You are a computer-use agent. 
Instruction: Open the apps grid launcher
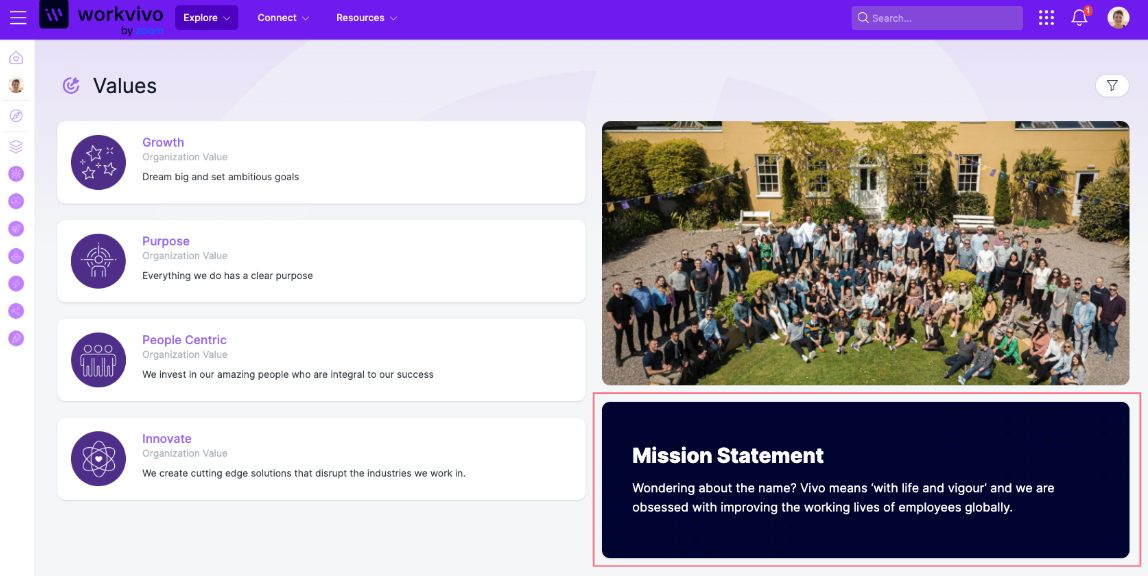(x=1046, y=18)
